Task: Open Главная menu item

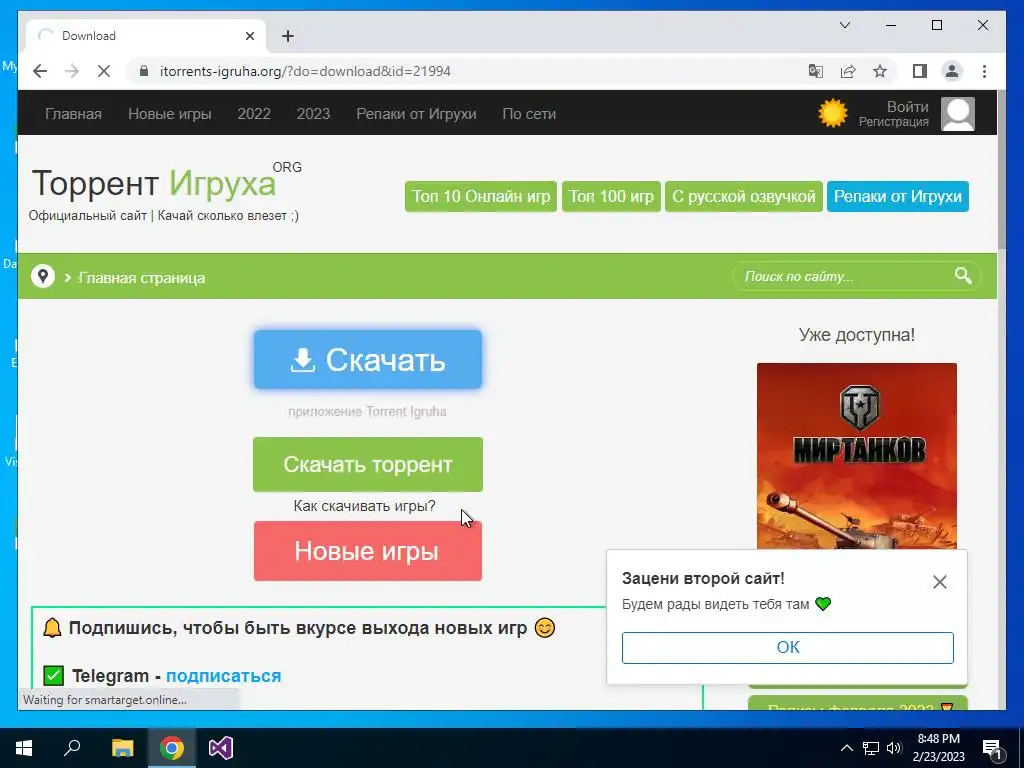Action: (x=73, y=114)
